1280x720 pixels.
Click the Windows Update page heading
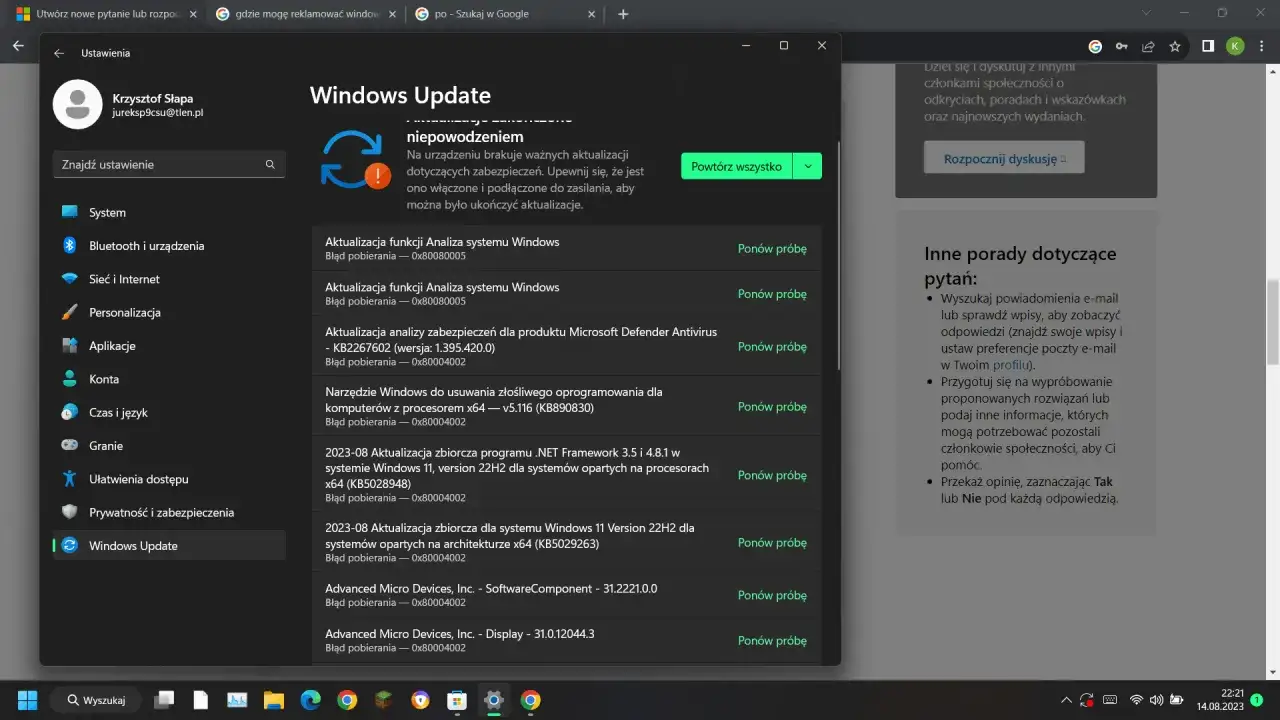pos(400,96)
